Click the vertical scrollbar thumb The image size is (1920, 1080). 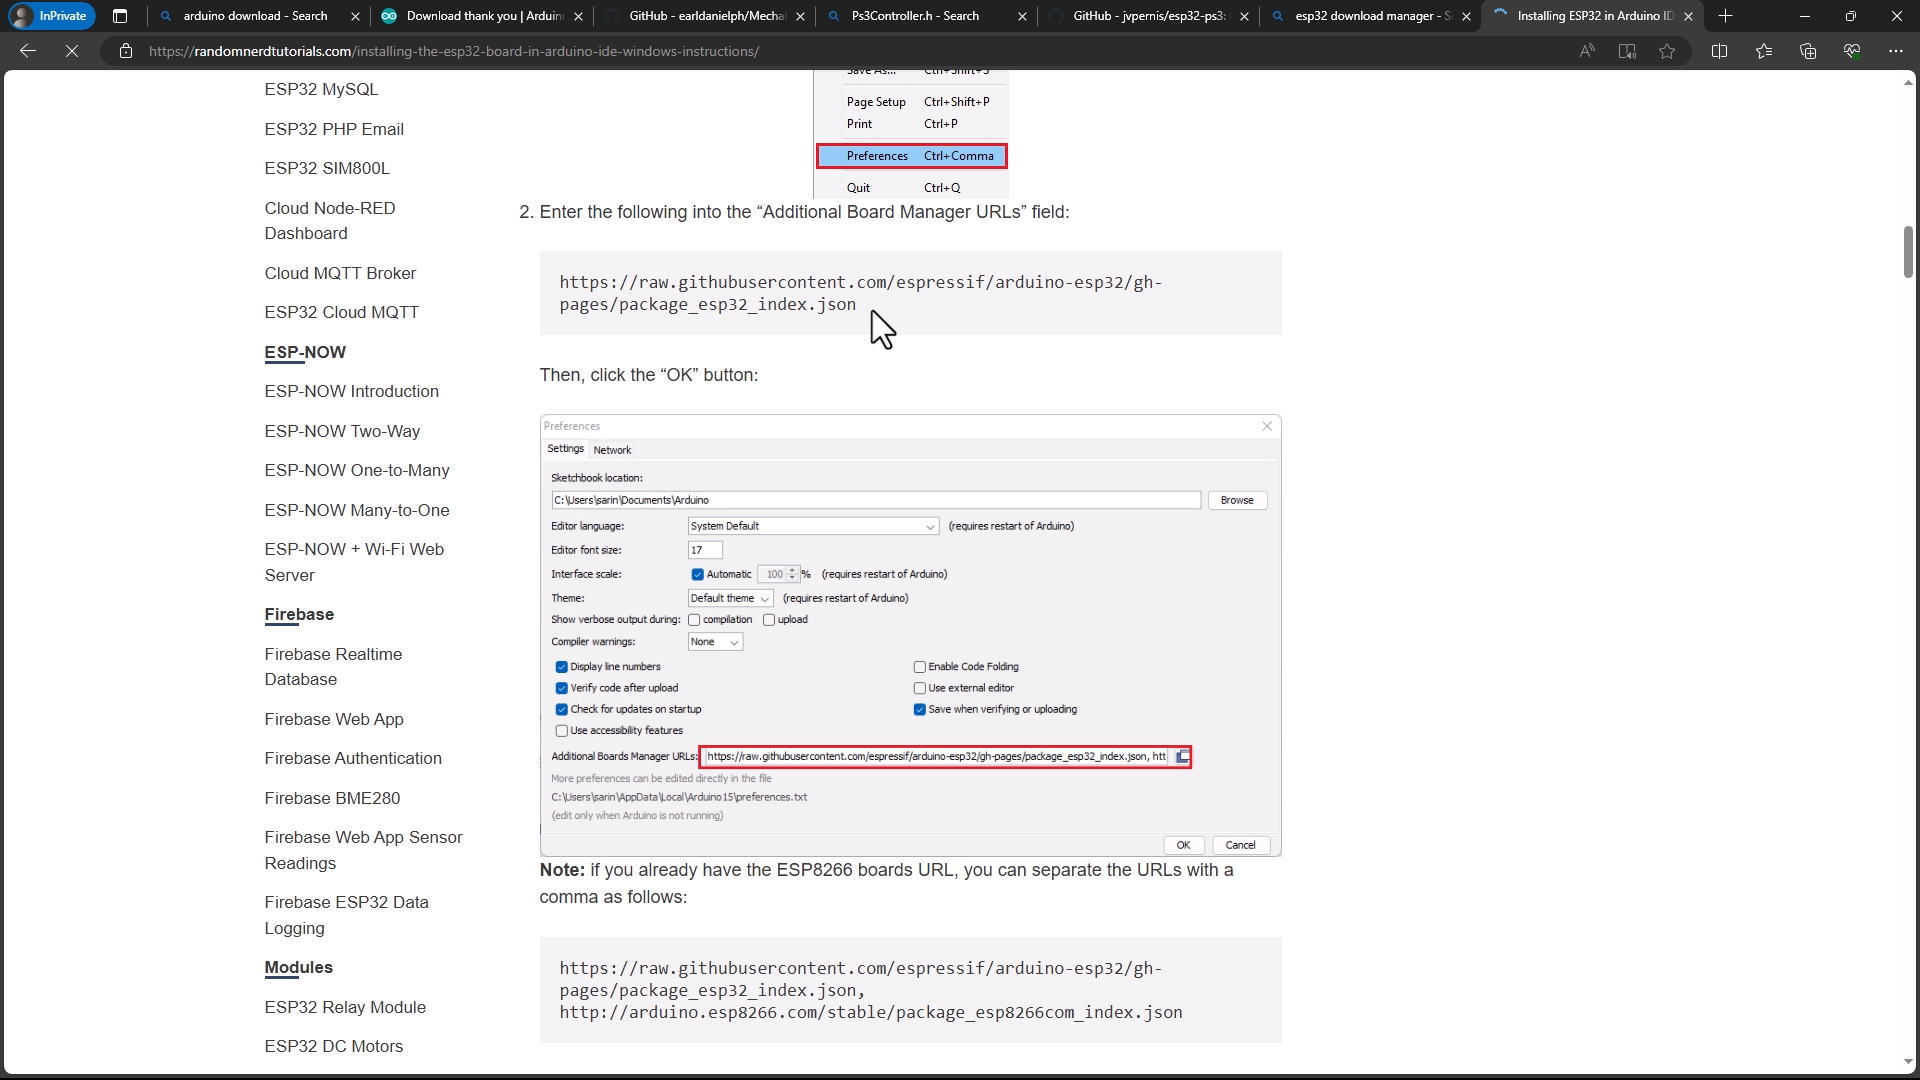(x=1908, y=252)
